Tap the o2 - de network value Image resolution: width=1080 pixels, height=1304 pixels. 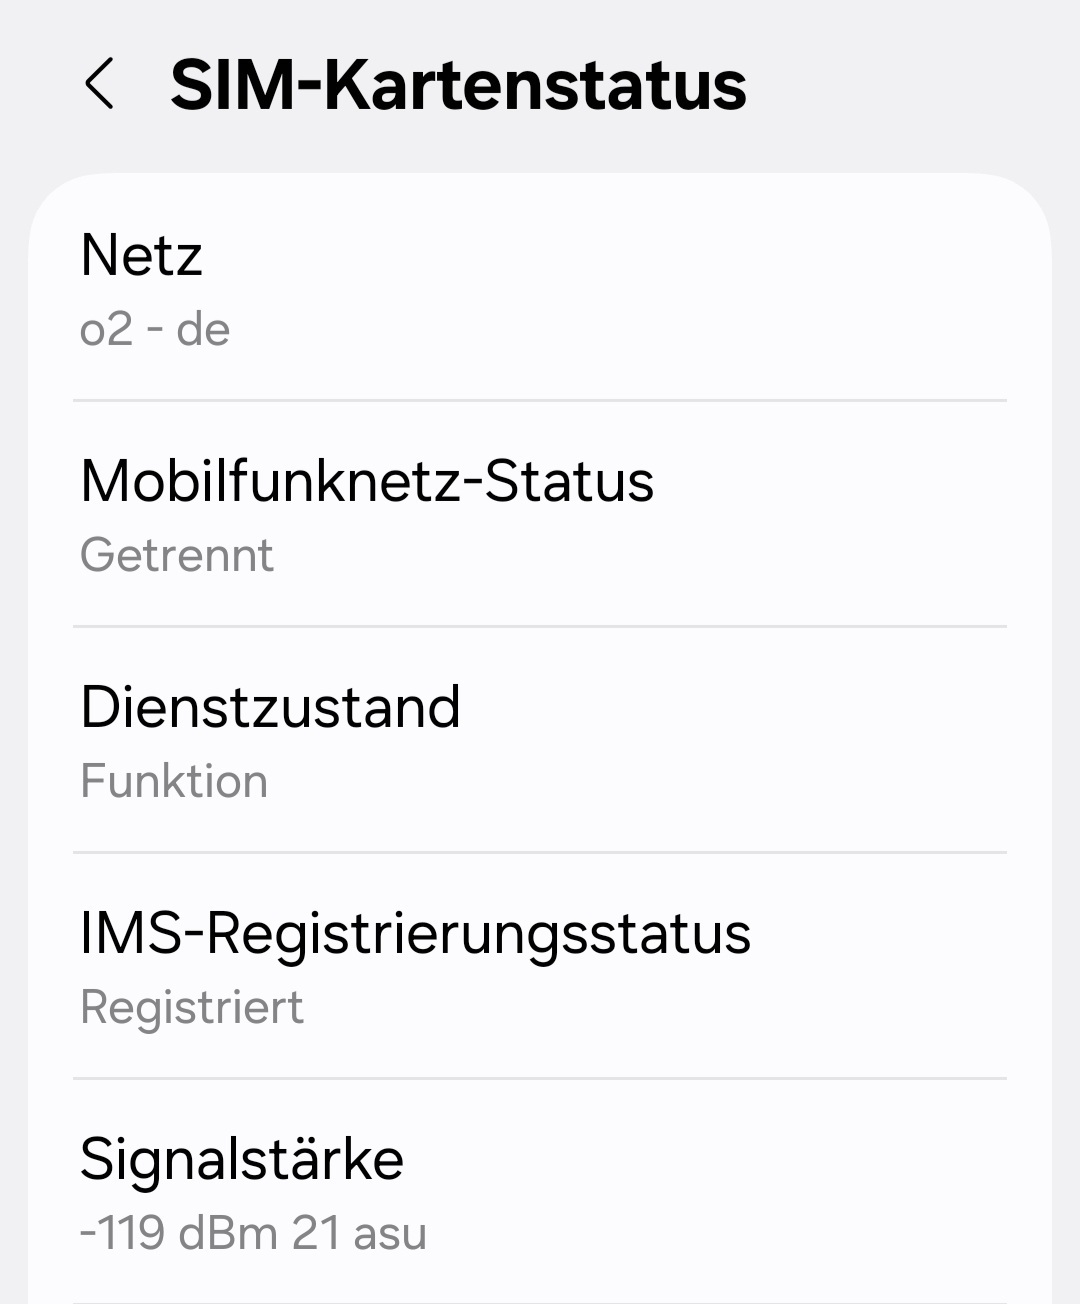pyautogui.click(x=155, y=329)
